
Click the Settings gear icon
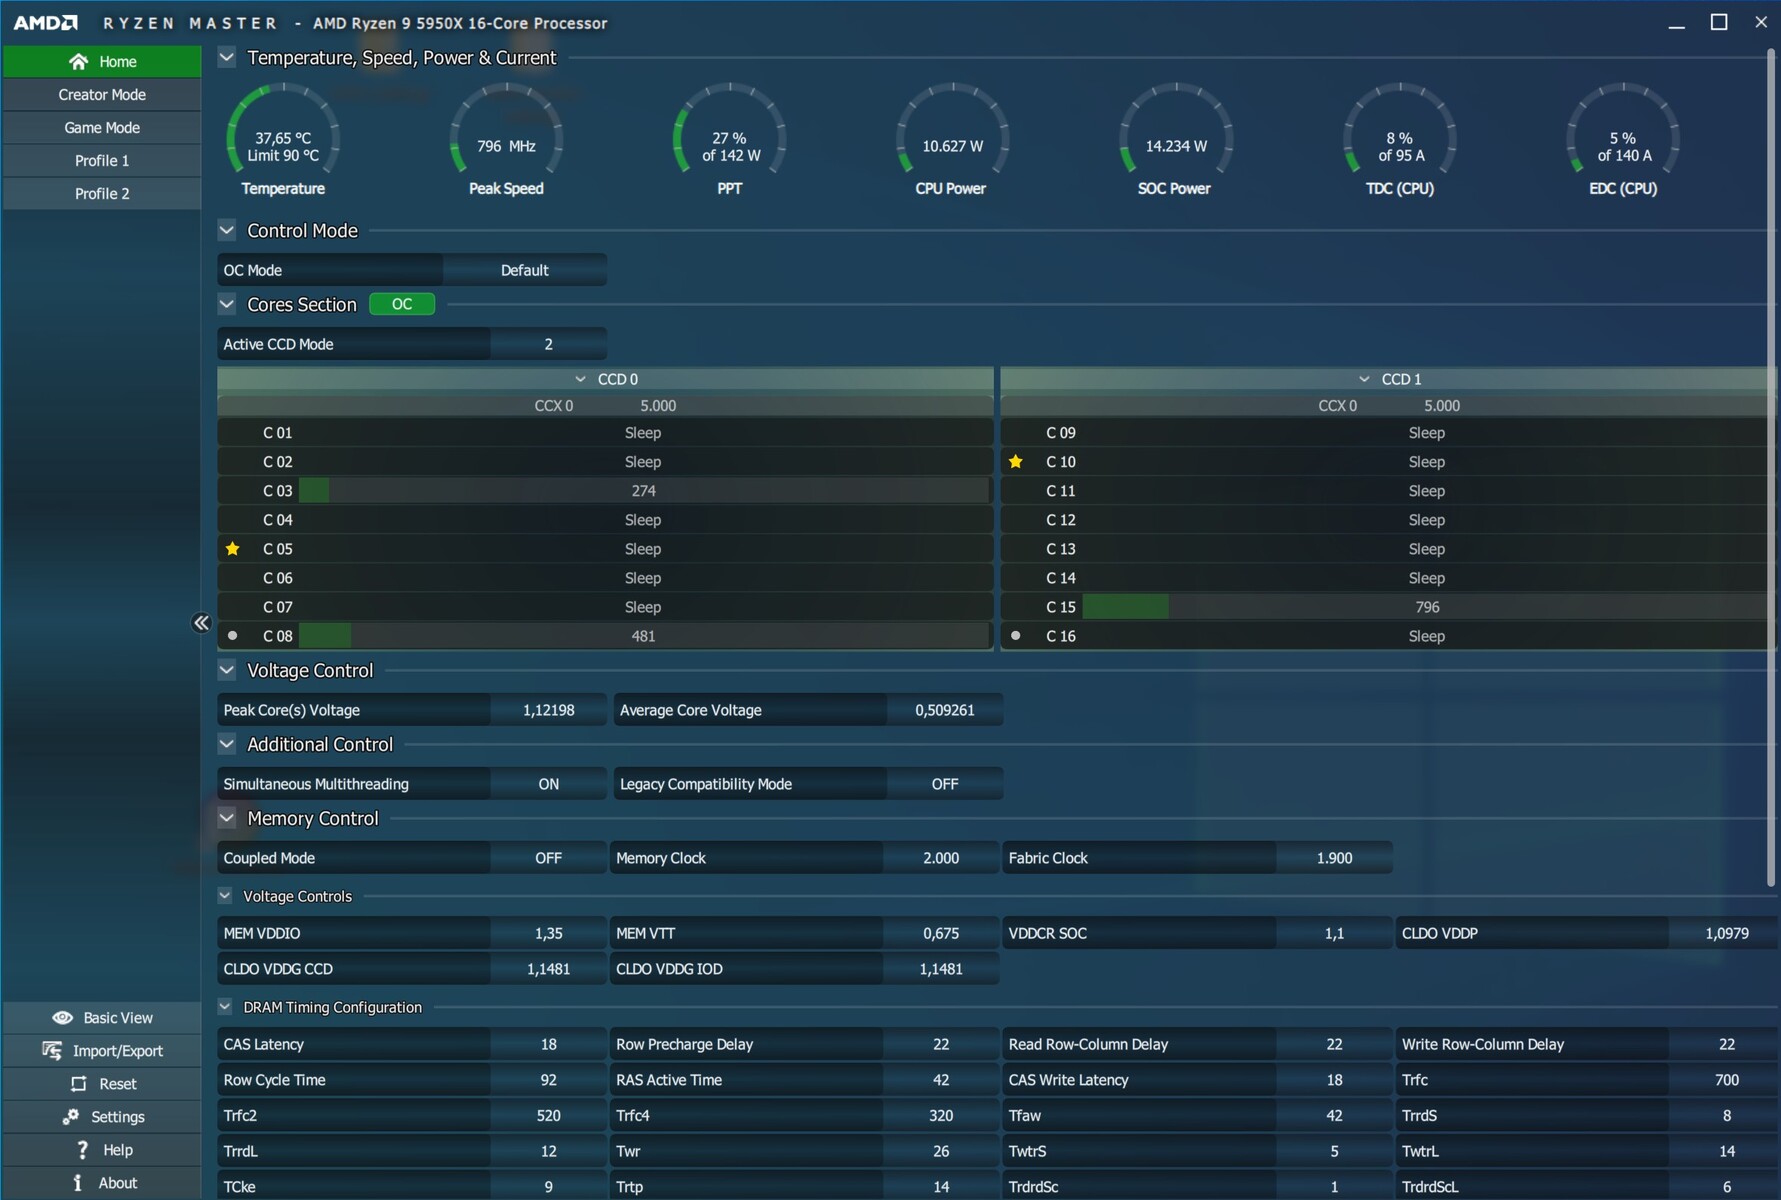pyautogui.click(x=70, y=1117)
